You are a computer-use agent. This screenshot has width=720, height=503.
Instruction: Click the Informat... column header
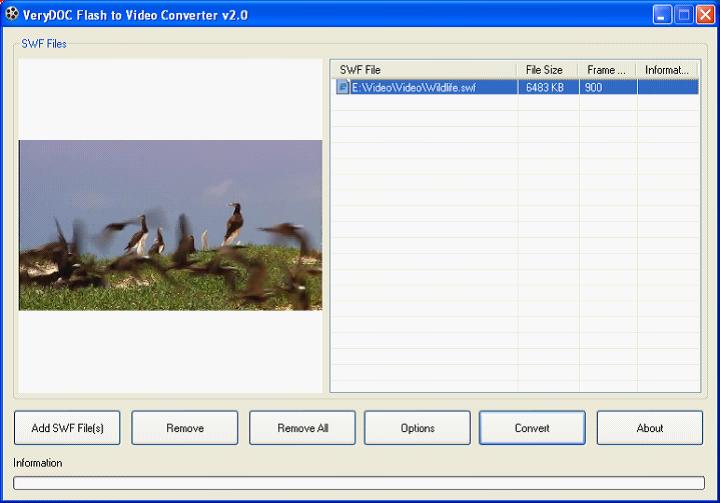(x=667, y=70)
